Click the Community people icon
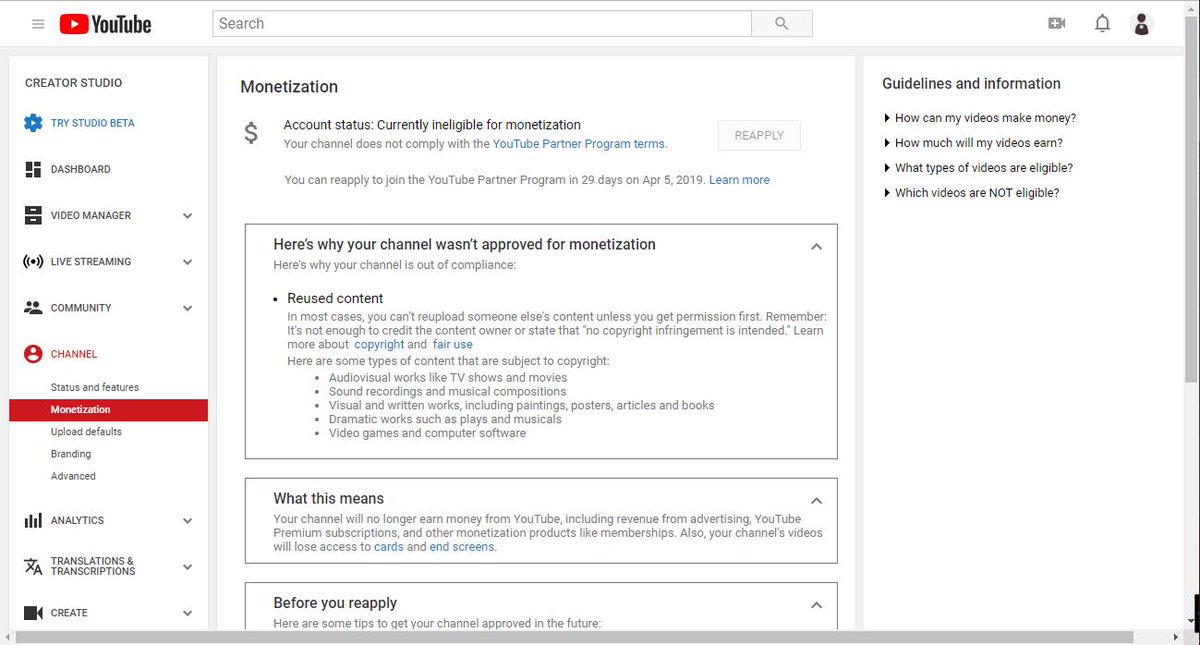 (33, 308)
